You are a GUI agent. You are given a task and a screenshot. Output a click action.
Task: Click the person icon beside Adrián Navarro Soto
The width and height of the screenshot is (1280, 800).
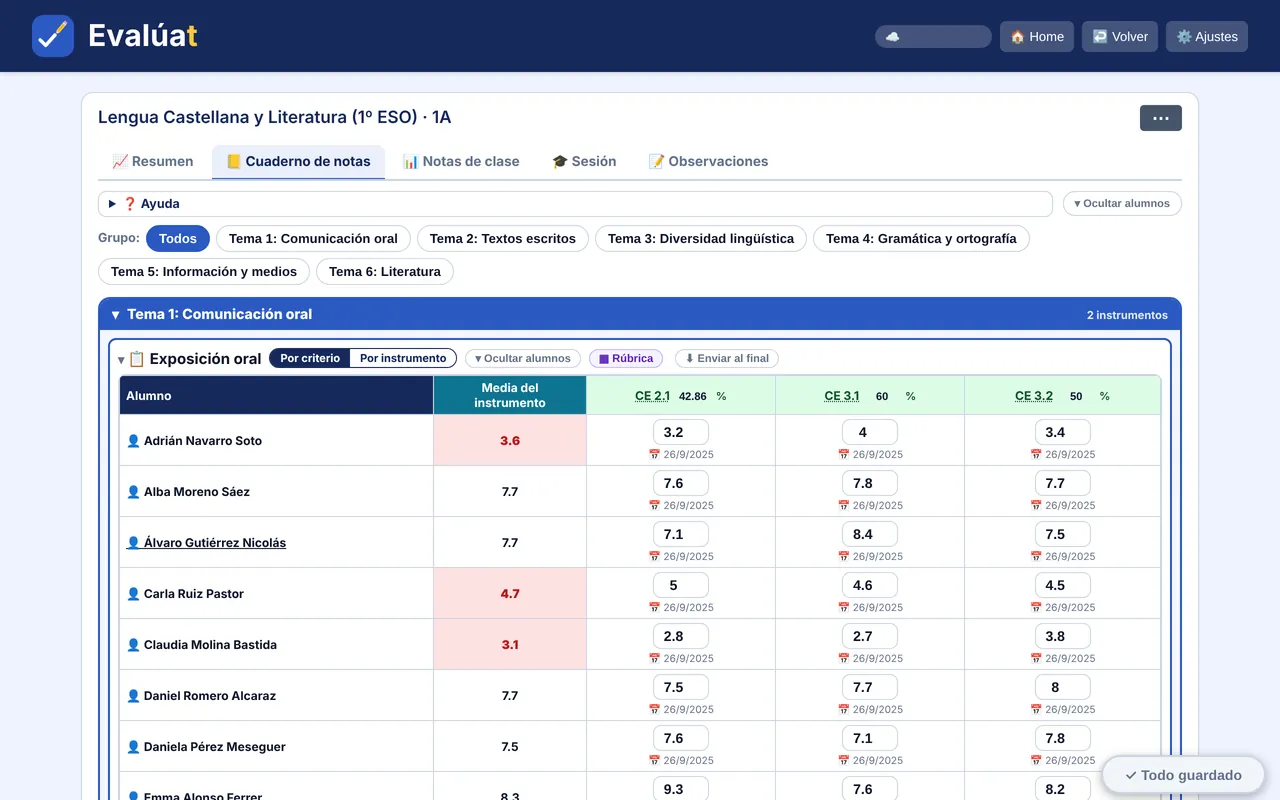(133, 441)
